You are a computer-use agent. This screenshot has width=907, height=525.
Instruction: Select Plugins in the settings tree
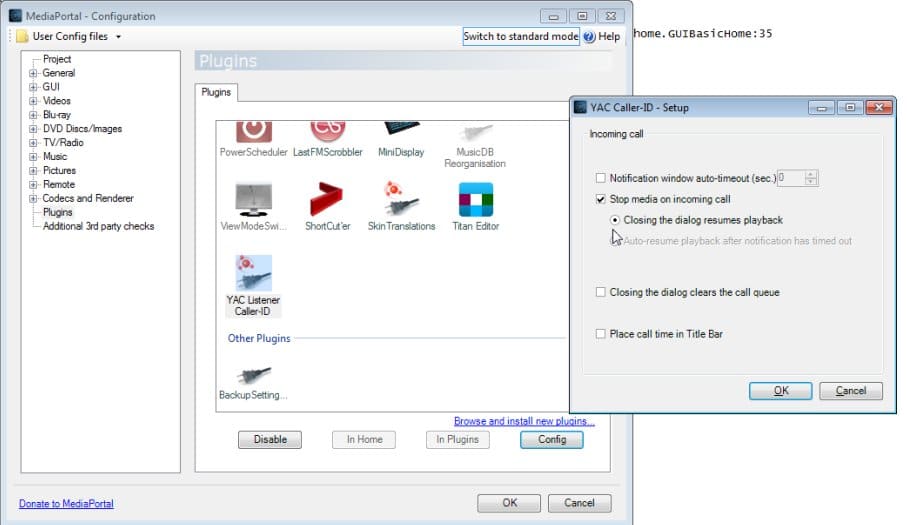coord(57,212)
